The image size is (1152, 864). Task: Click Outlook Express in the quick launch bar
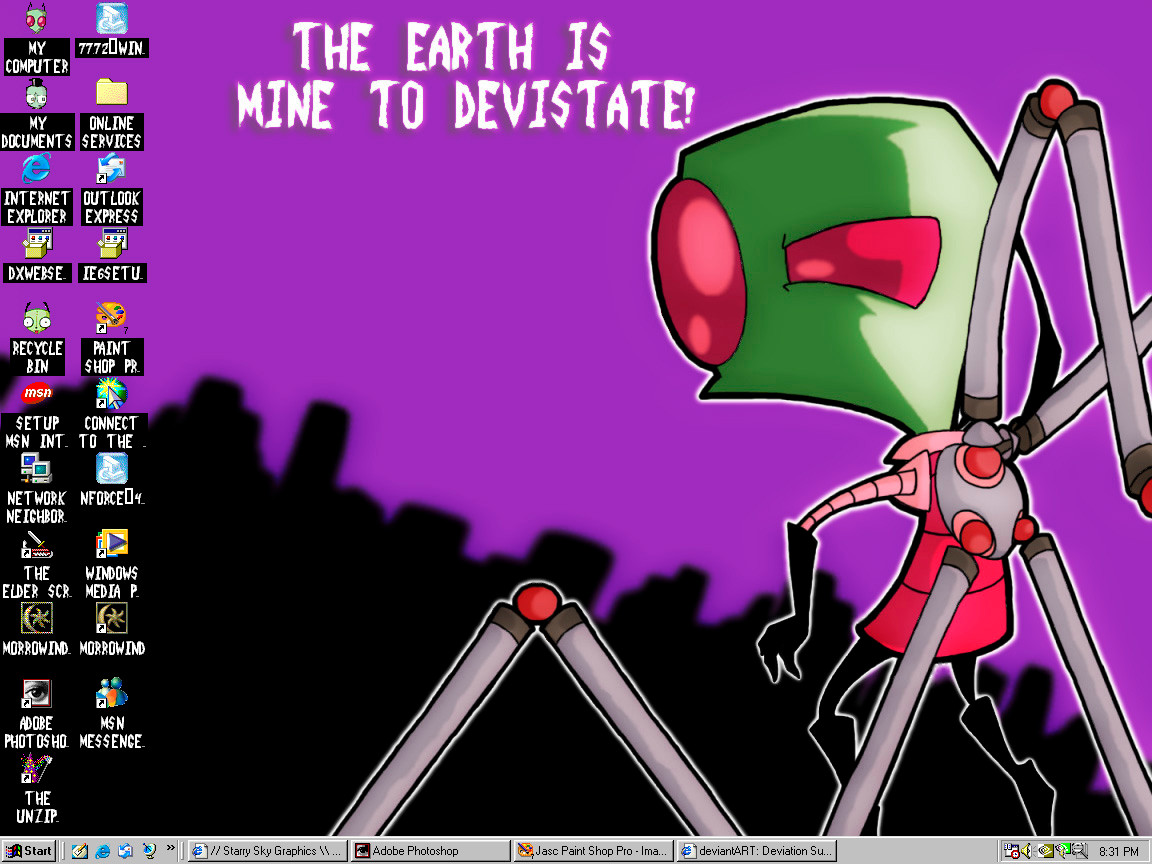pyautogui.click(x=126, y=851)
